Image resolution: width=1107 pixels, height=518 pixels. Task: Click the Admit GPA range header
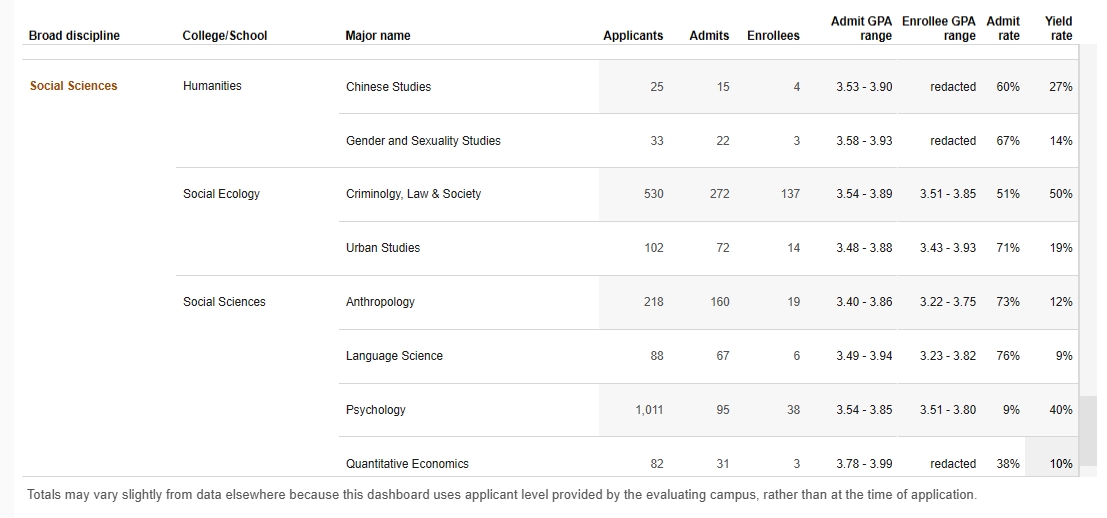861,28
